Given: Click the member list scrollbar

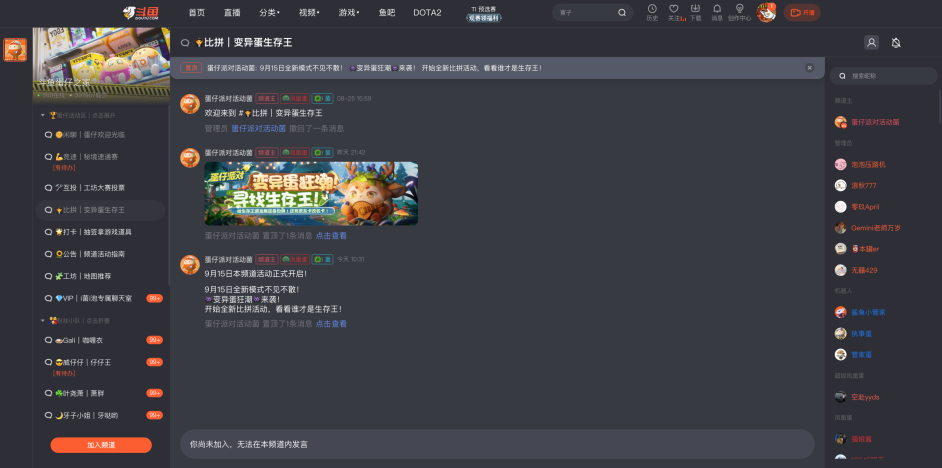Looking at the screenshot, I should coord(940,106).
